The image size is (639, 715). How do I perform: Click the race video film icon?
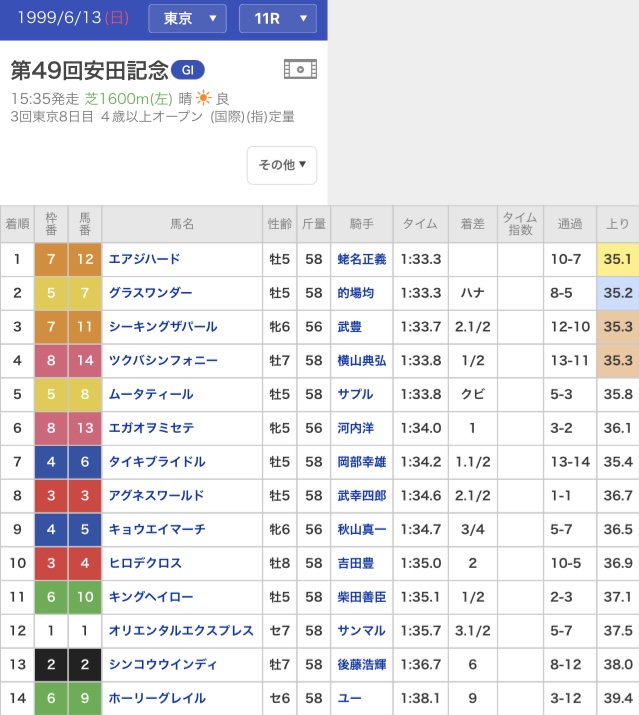pos(300,69)
